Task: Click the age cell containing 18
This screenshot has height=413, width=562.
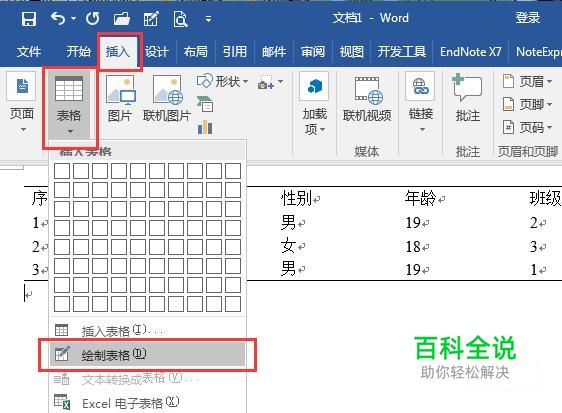Action: 413,247
